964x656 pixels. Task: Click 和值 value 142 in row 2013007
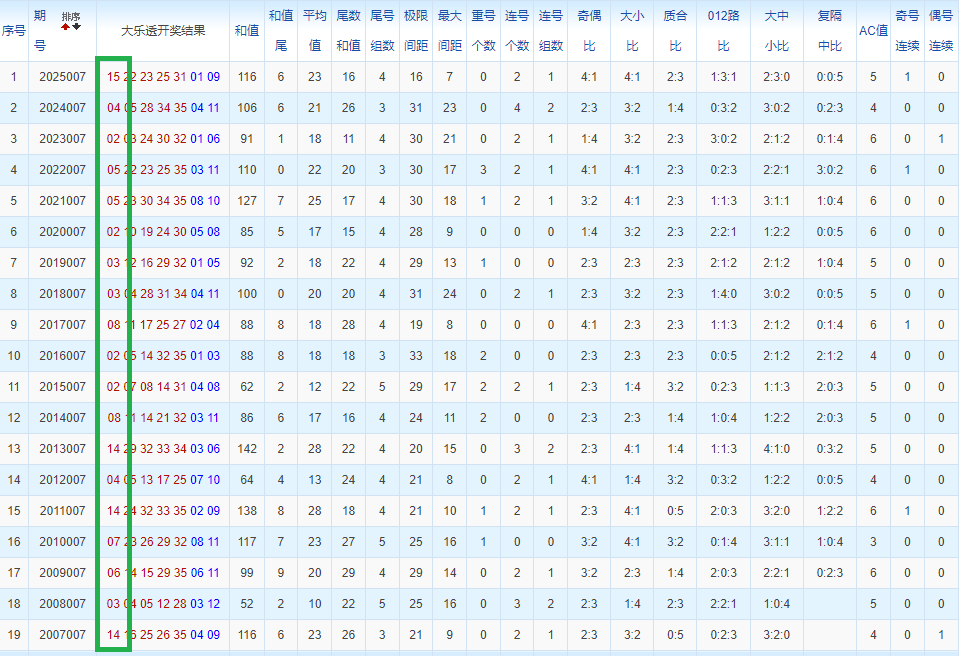(247, 449)
